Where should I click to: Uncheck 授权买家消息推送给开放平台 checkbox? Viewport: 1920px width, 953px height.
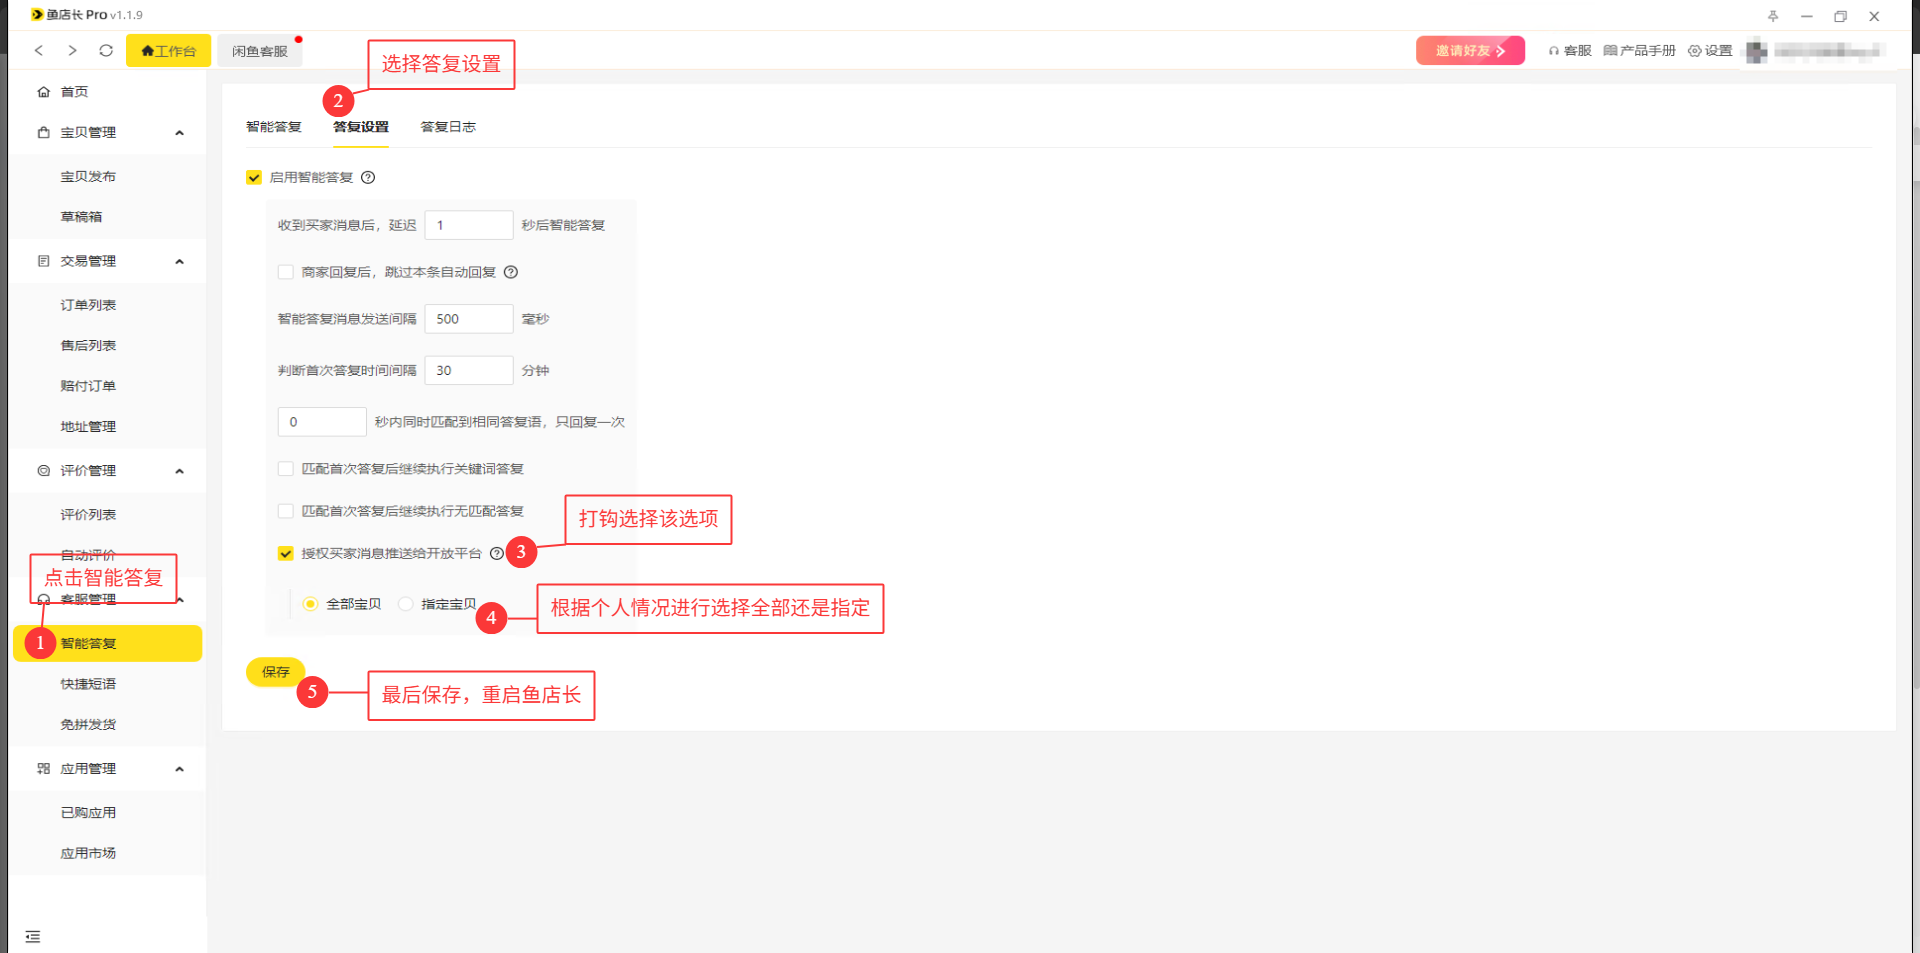[286, 554]
